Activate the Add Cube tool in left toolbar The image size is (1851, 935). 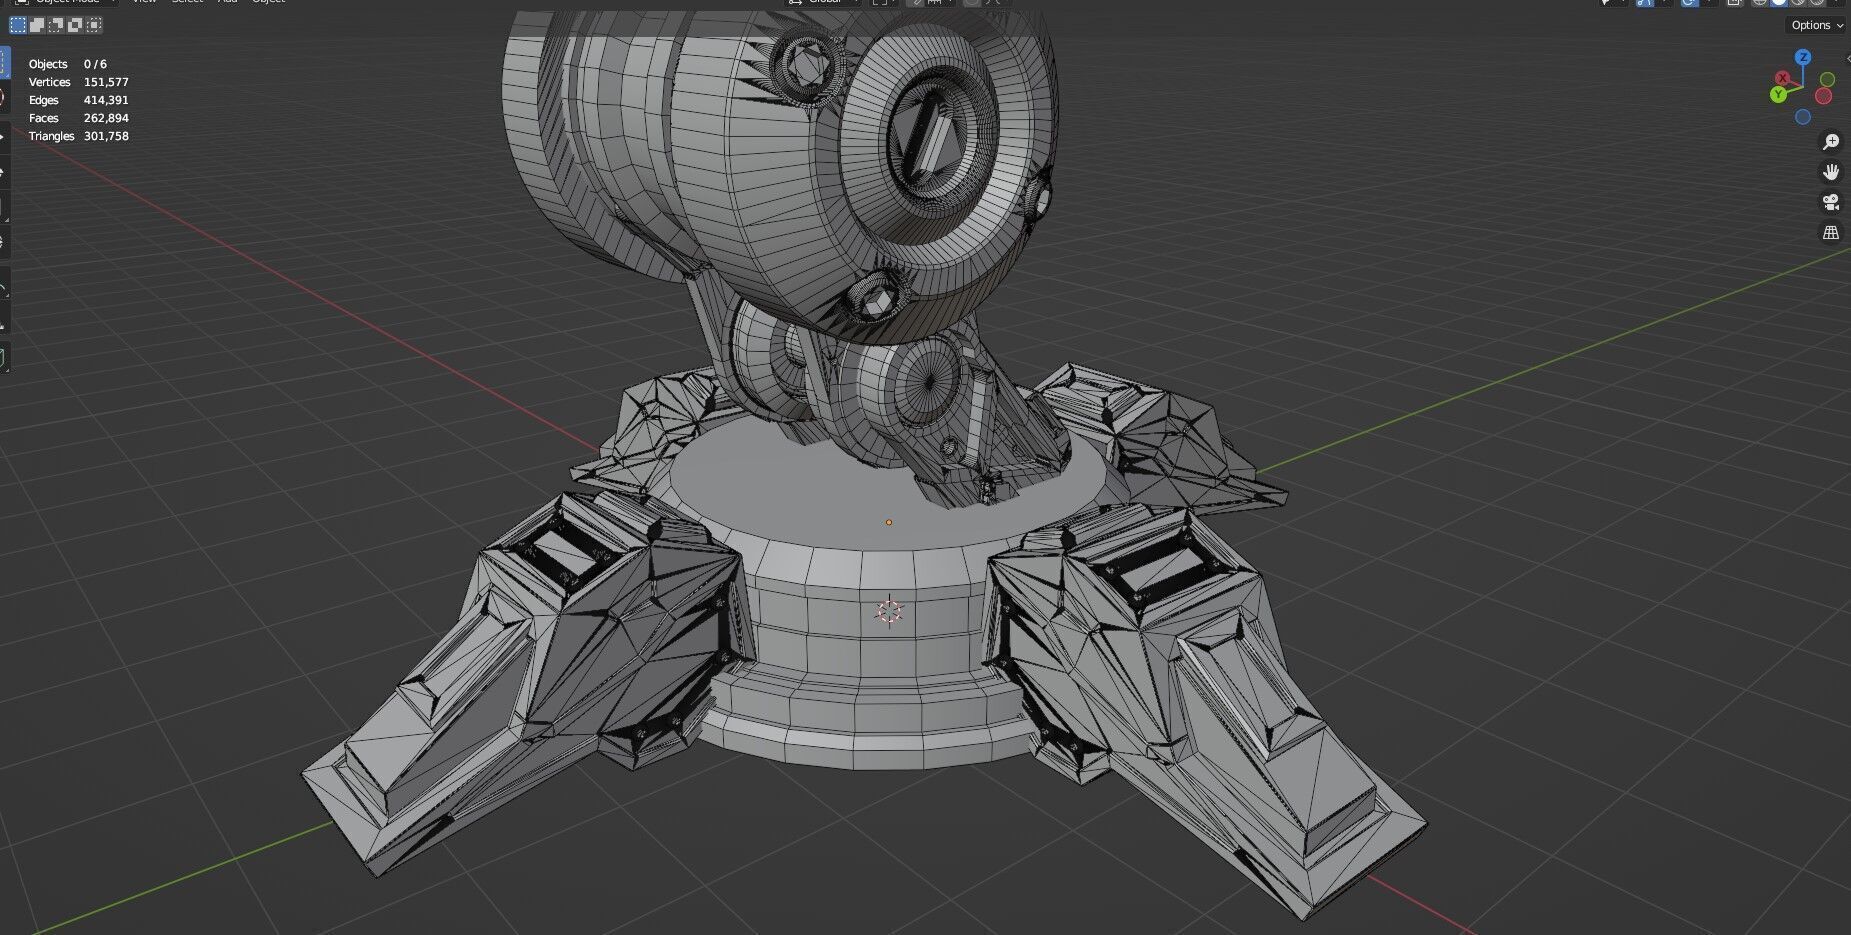pyautogui.click(x=4, y=356)
